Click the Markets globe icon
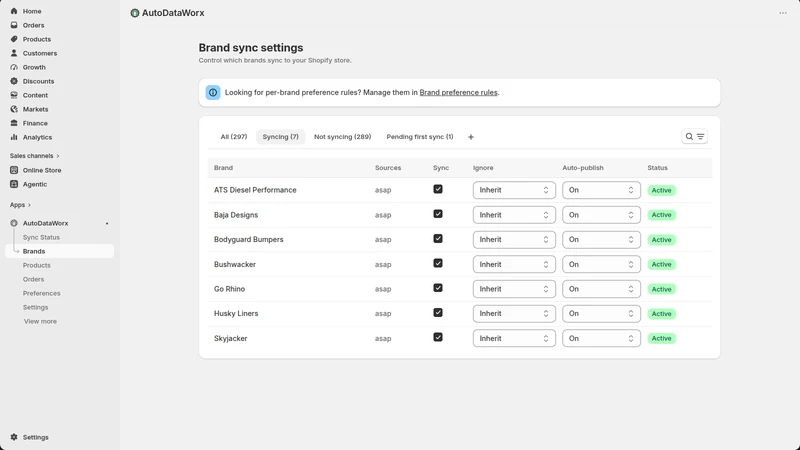 tap(14, 109)
